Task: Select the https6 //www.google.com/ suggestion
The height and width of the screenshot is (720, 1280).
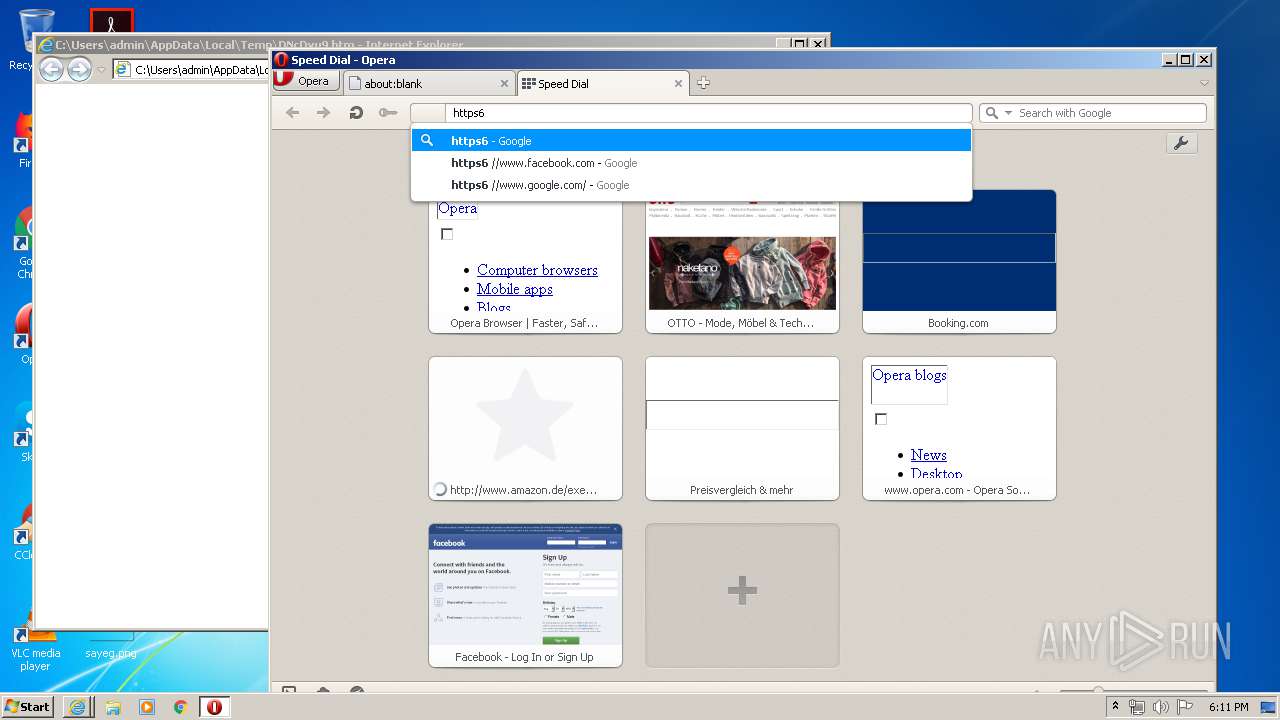Action: (x=691, y=185)
